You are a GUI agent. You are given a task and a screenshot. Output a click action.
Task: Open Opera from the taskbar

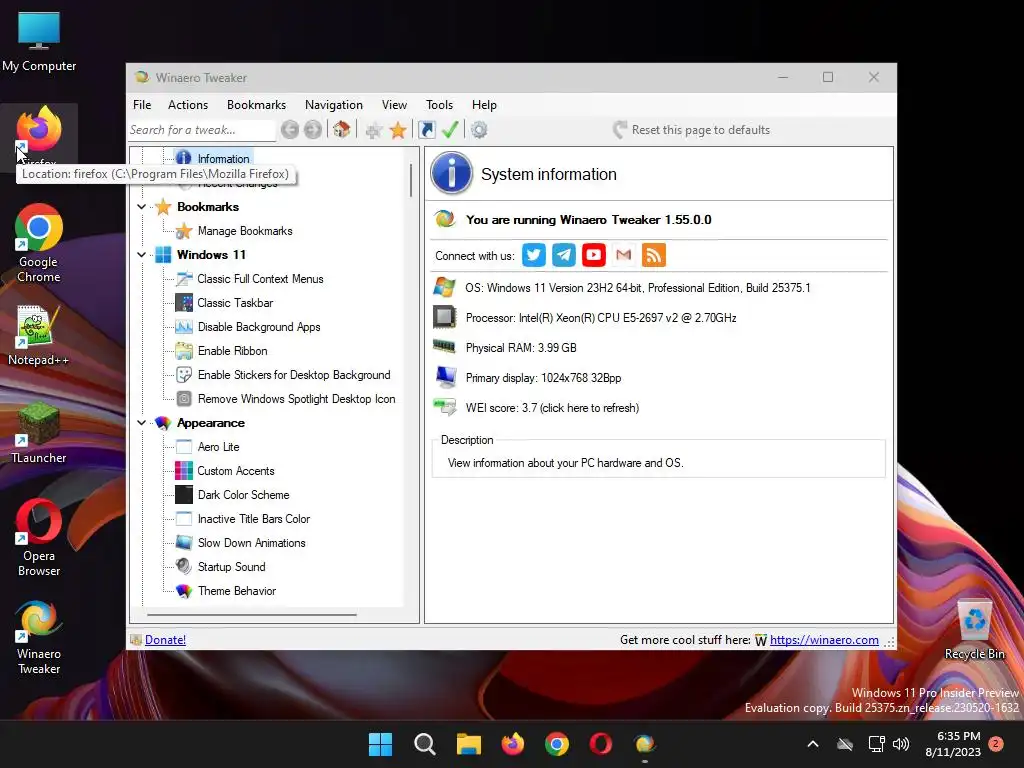601,744
